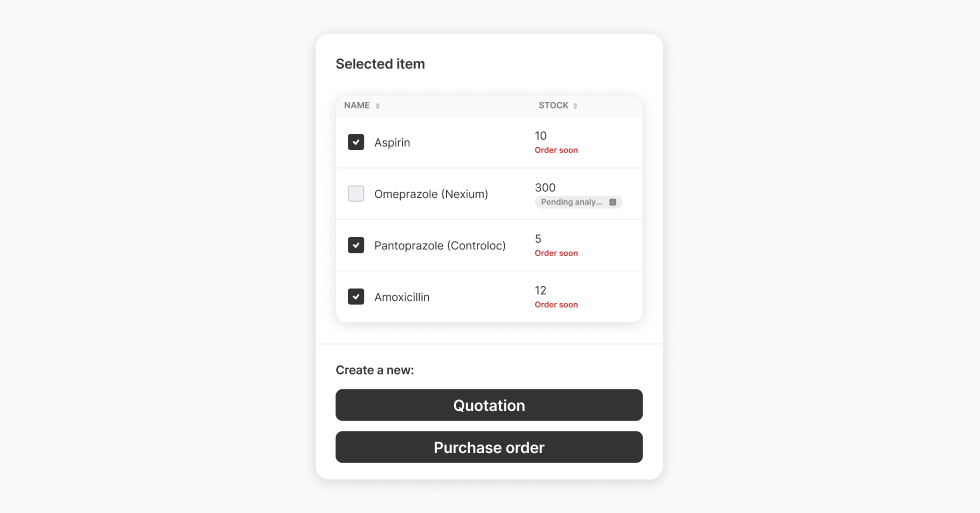Select the Omeprazole (Nexium) row label
980x513 pixels.
431,194
